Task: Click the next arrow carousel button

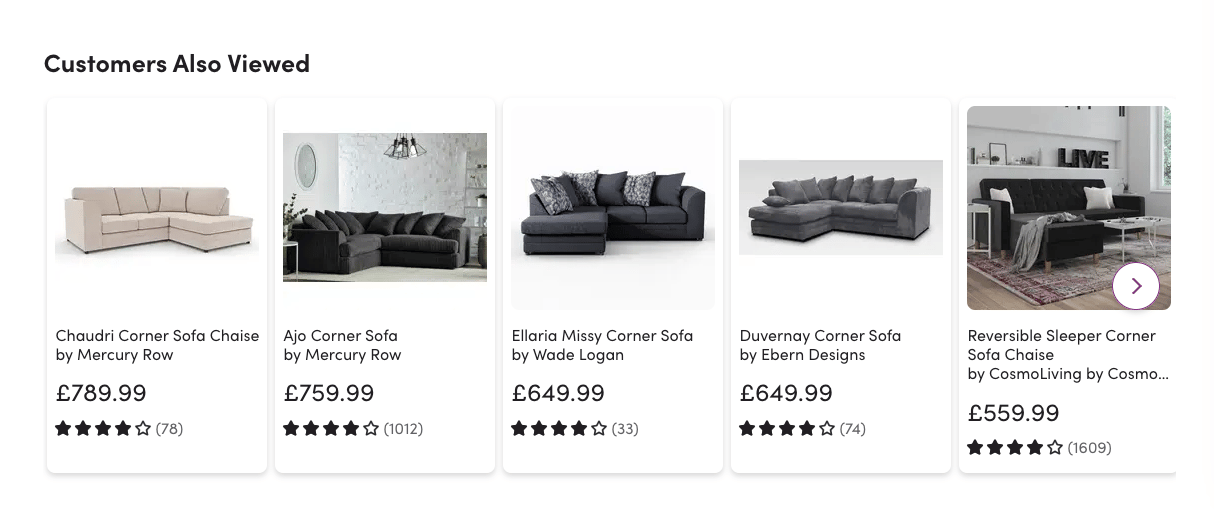Action: [x=1135, y=286]
